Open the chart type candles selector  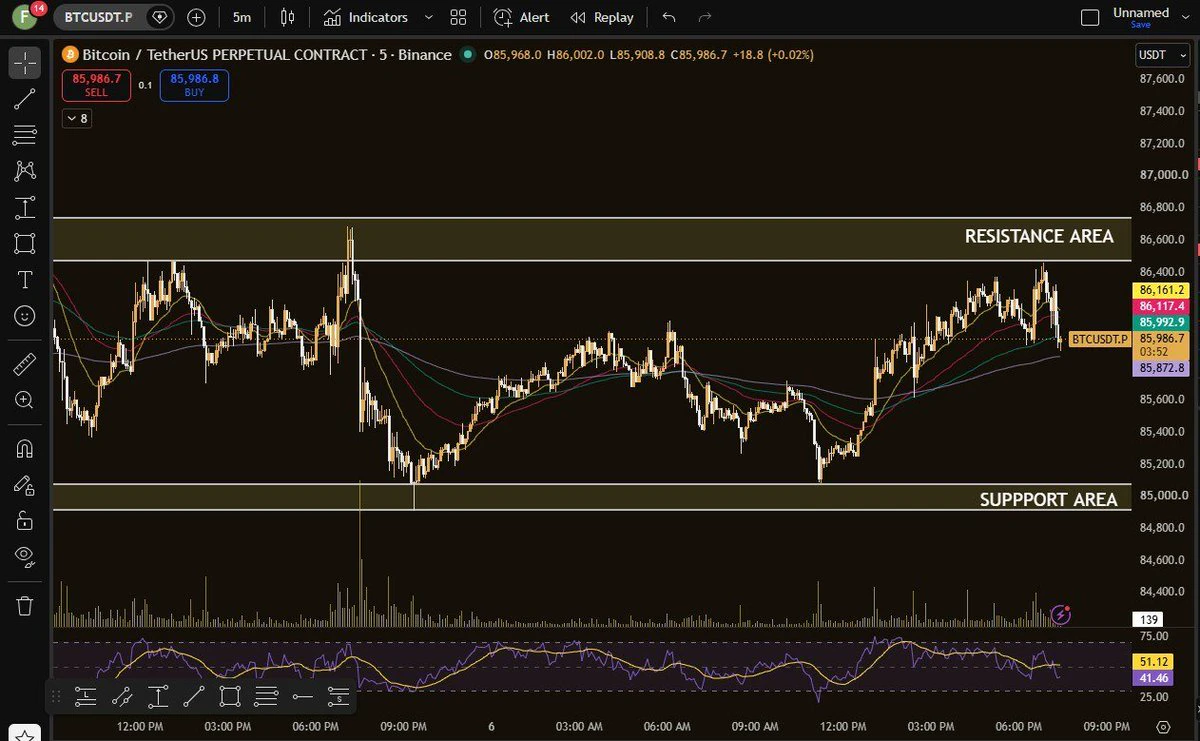click(x=288, y=17)
